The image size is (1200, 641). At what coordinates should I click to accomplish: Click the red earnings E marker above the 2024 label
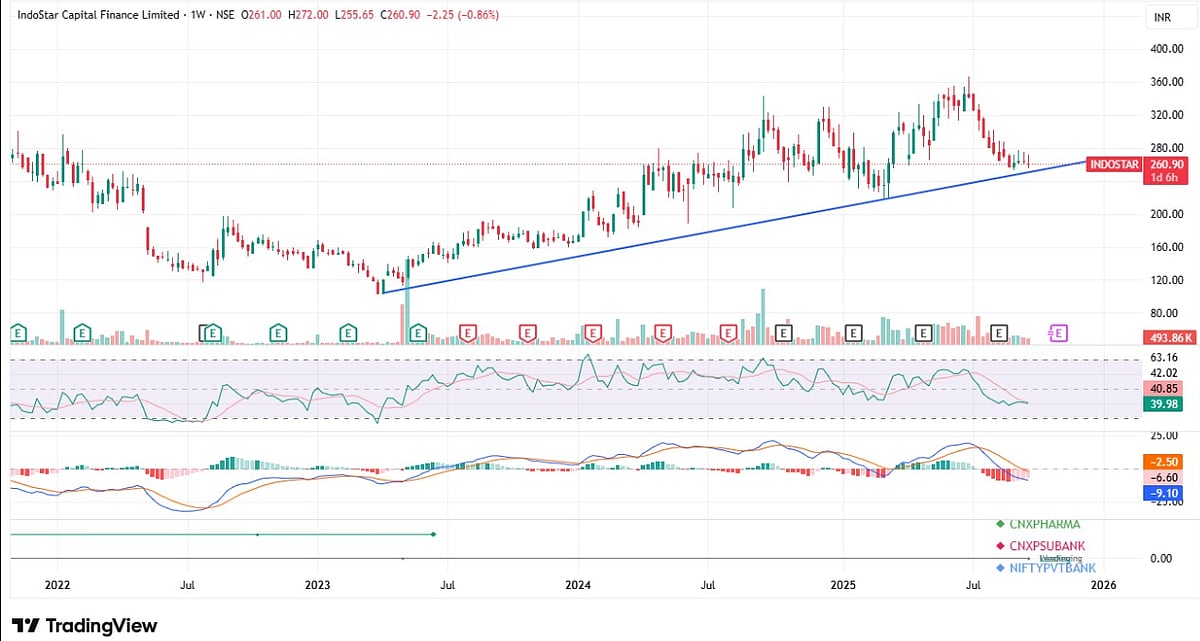click(592, 332)
